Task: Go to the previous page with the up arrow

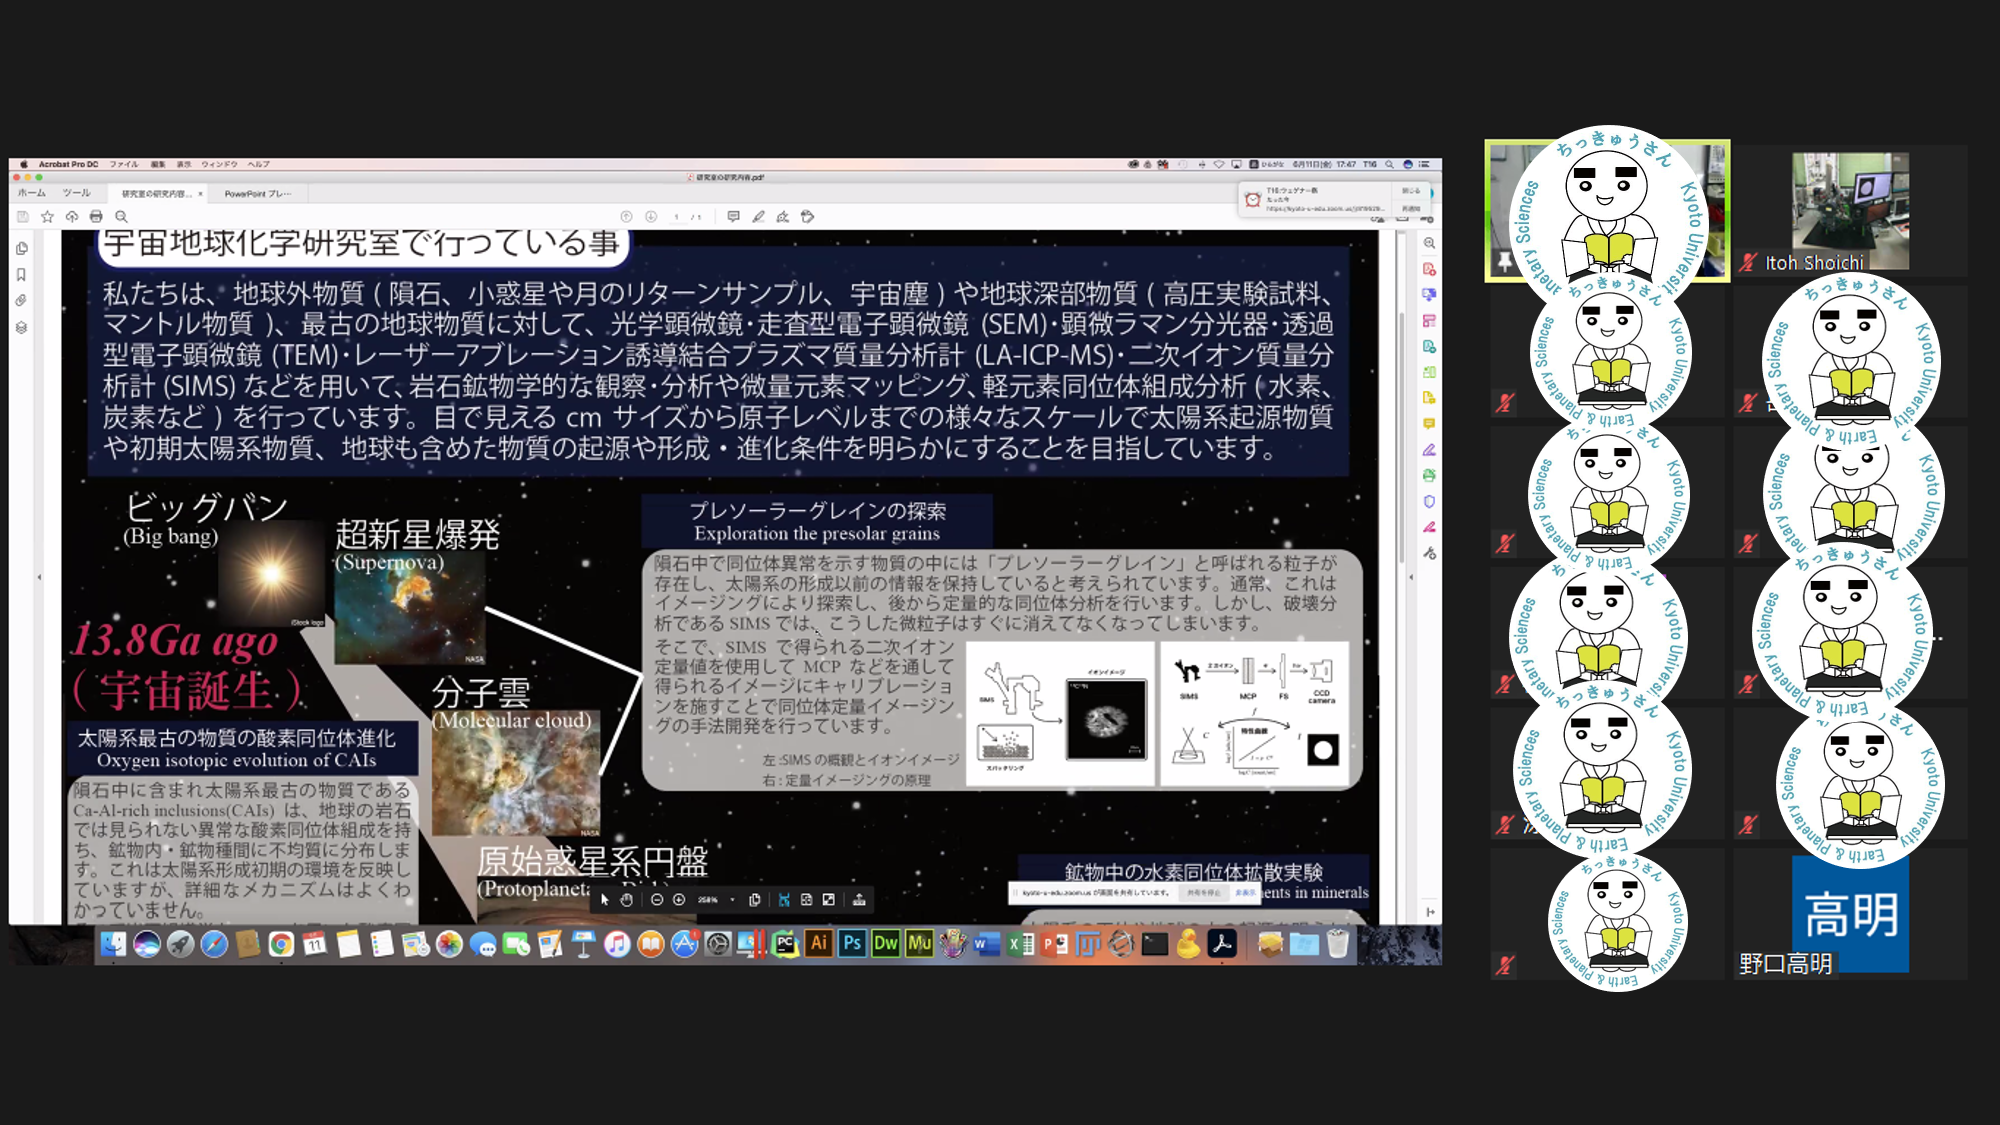Action: [x=626, y=216]
